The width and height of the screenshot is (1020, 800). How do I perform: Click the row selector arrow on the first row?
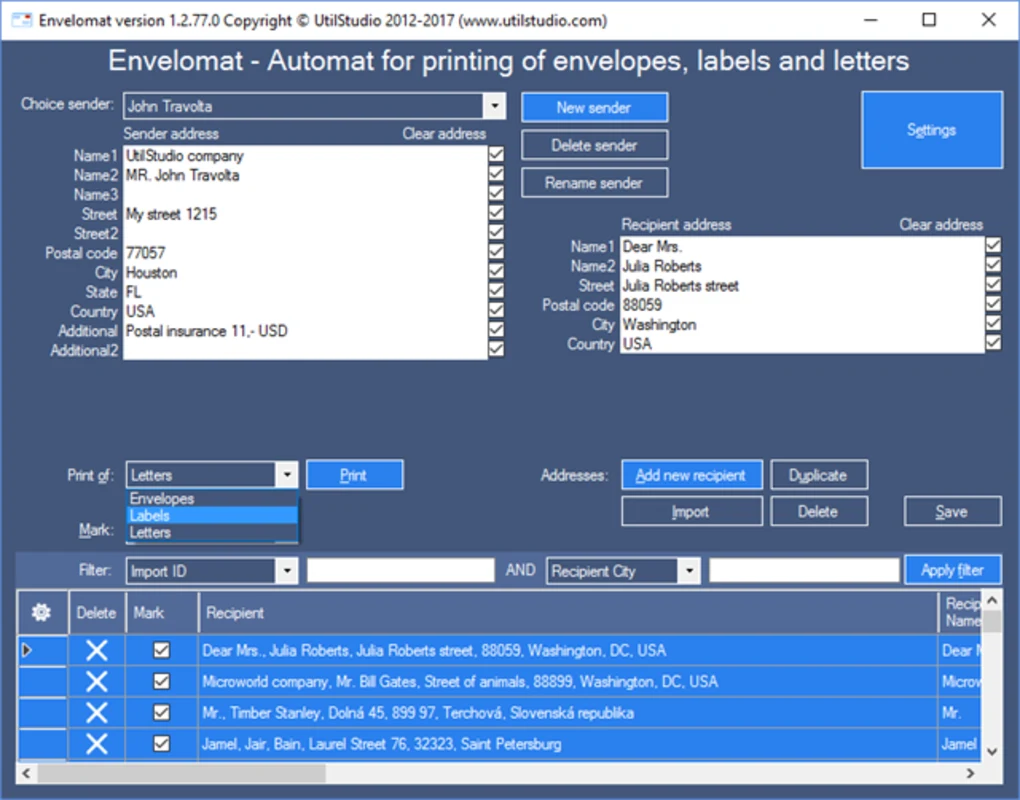tap(27, 651)
